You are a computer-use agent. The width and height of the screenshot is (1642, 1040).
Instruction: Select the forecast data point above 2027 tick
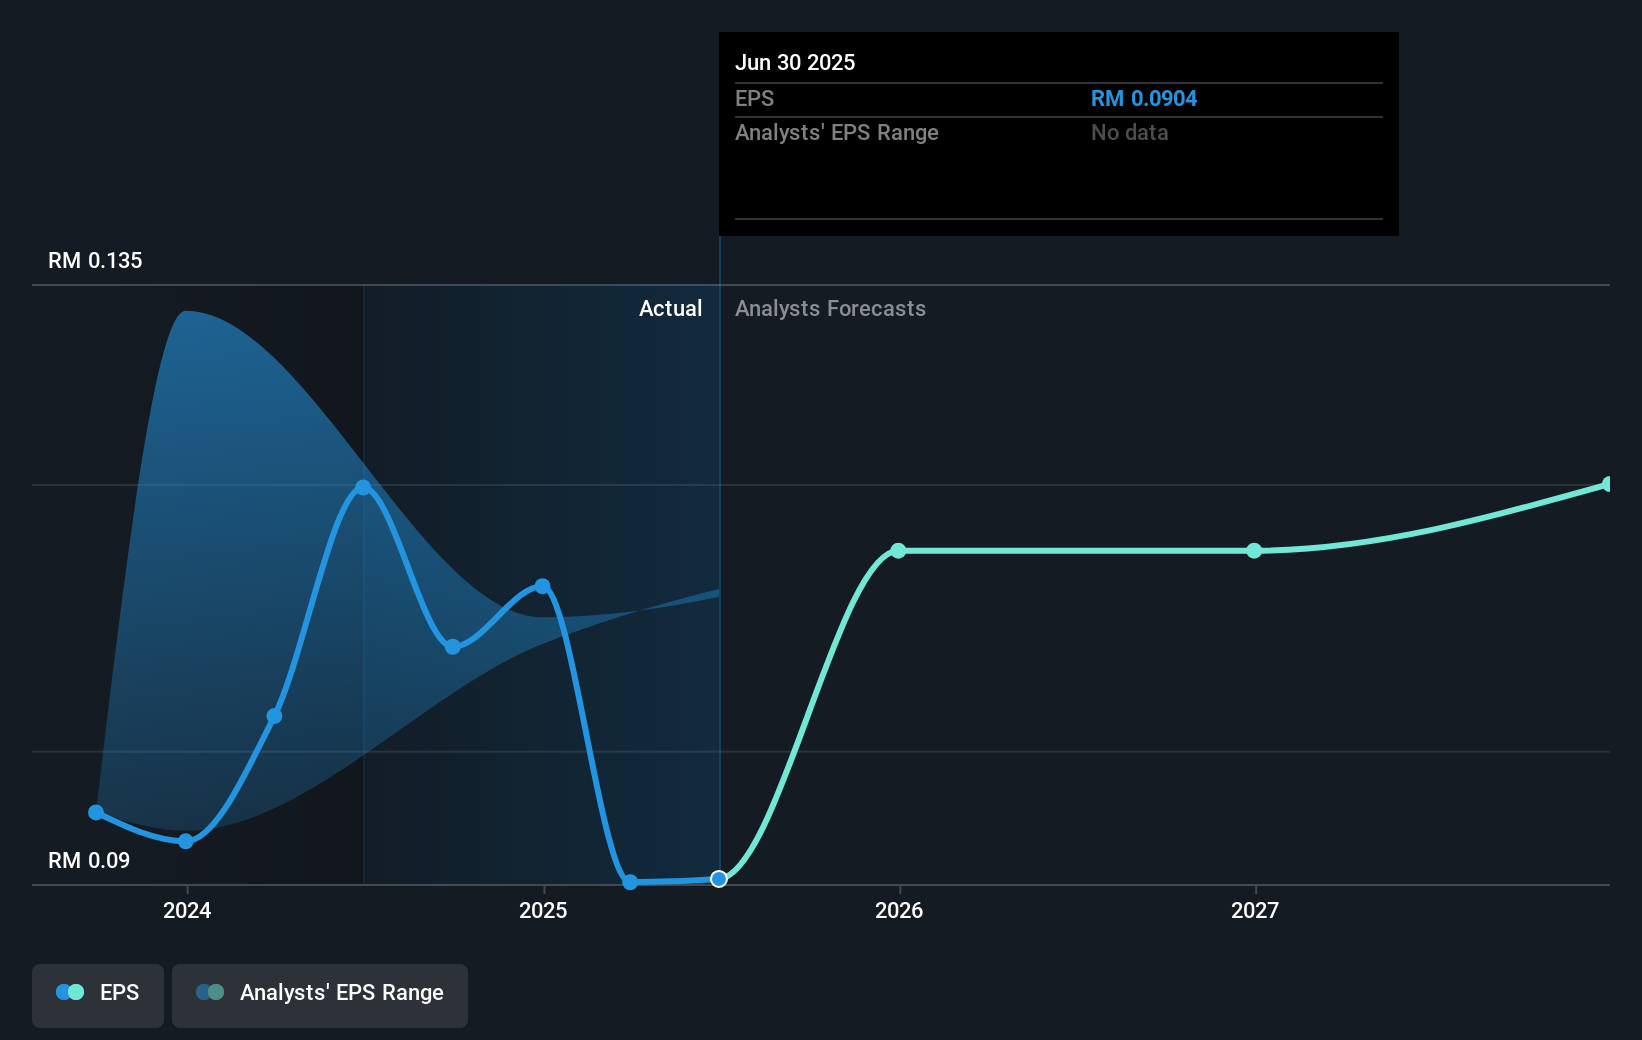point(1254,551)
